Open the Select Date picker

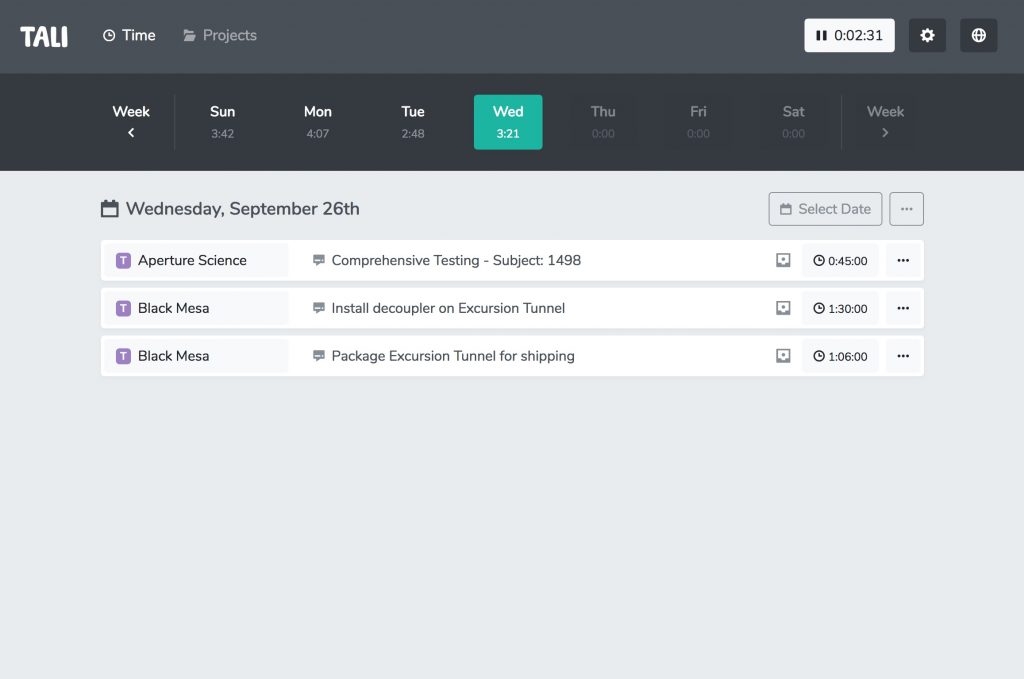tap(825, 209)
